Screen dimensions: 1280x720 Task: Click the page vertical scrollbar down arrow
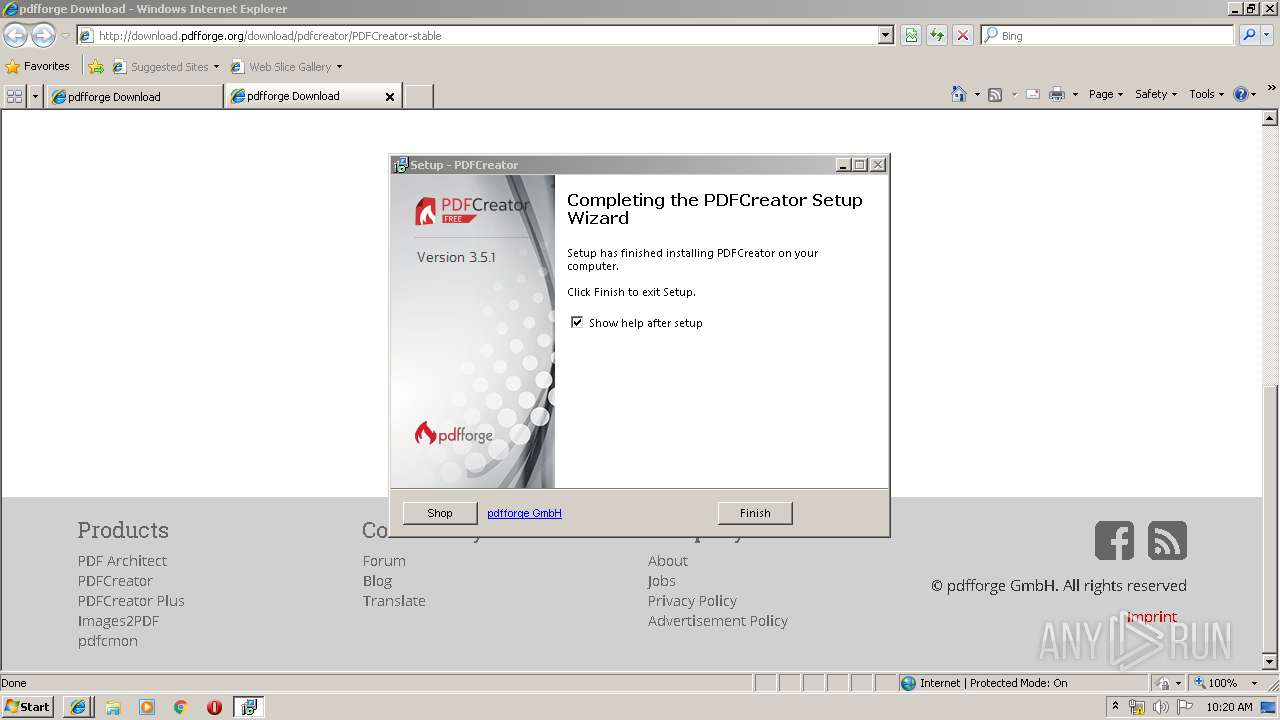click(x=1270, y=661)
